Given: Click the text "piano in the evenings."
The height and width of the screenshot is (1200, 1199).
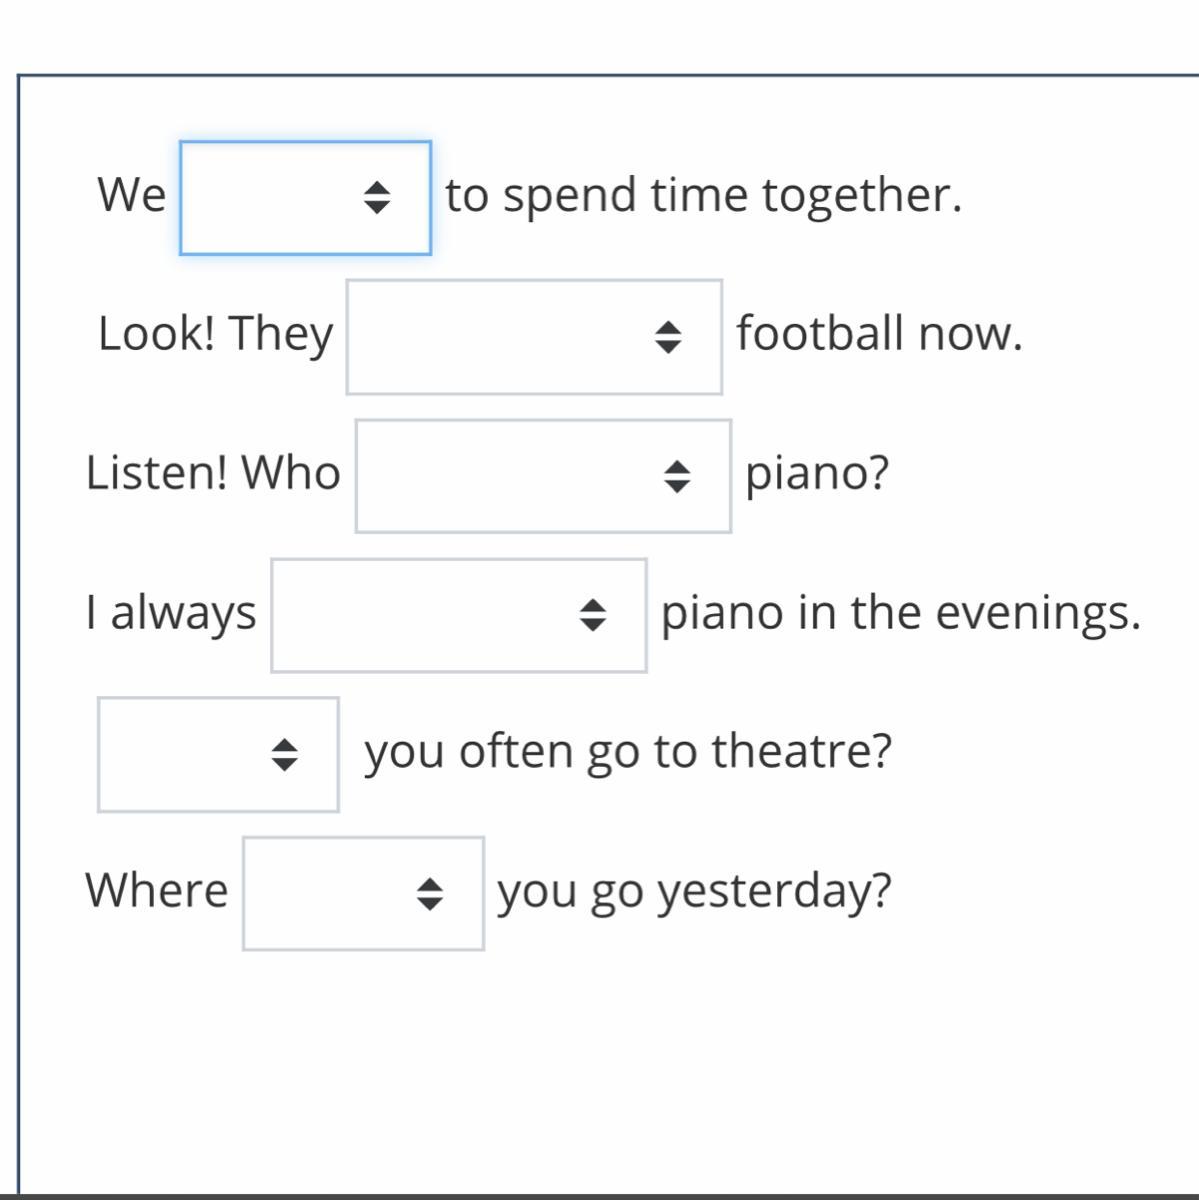Looking at the screenshot, I should coord(900,612).
